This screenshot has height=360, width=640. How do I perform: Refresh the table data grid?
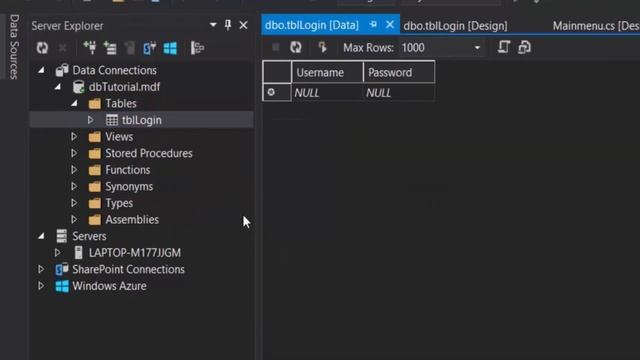[296, 47]
